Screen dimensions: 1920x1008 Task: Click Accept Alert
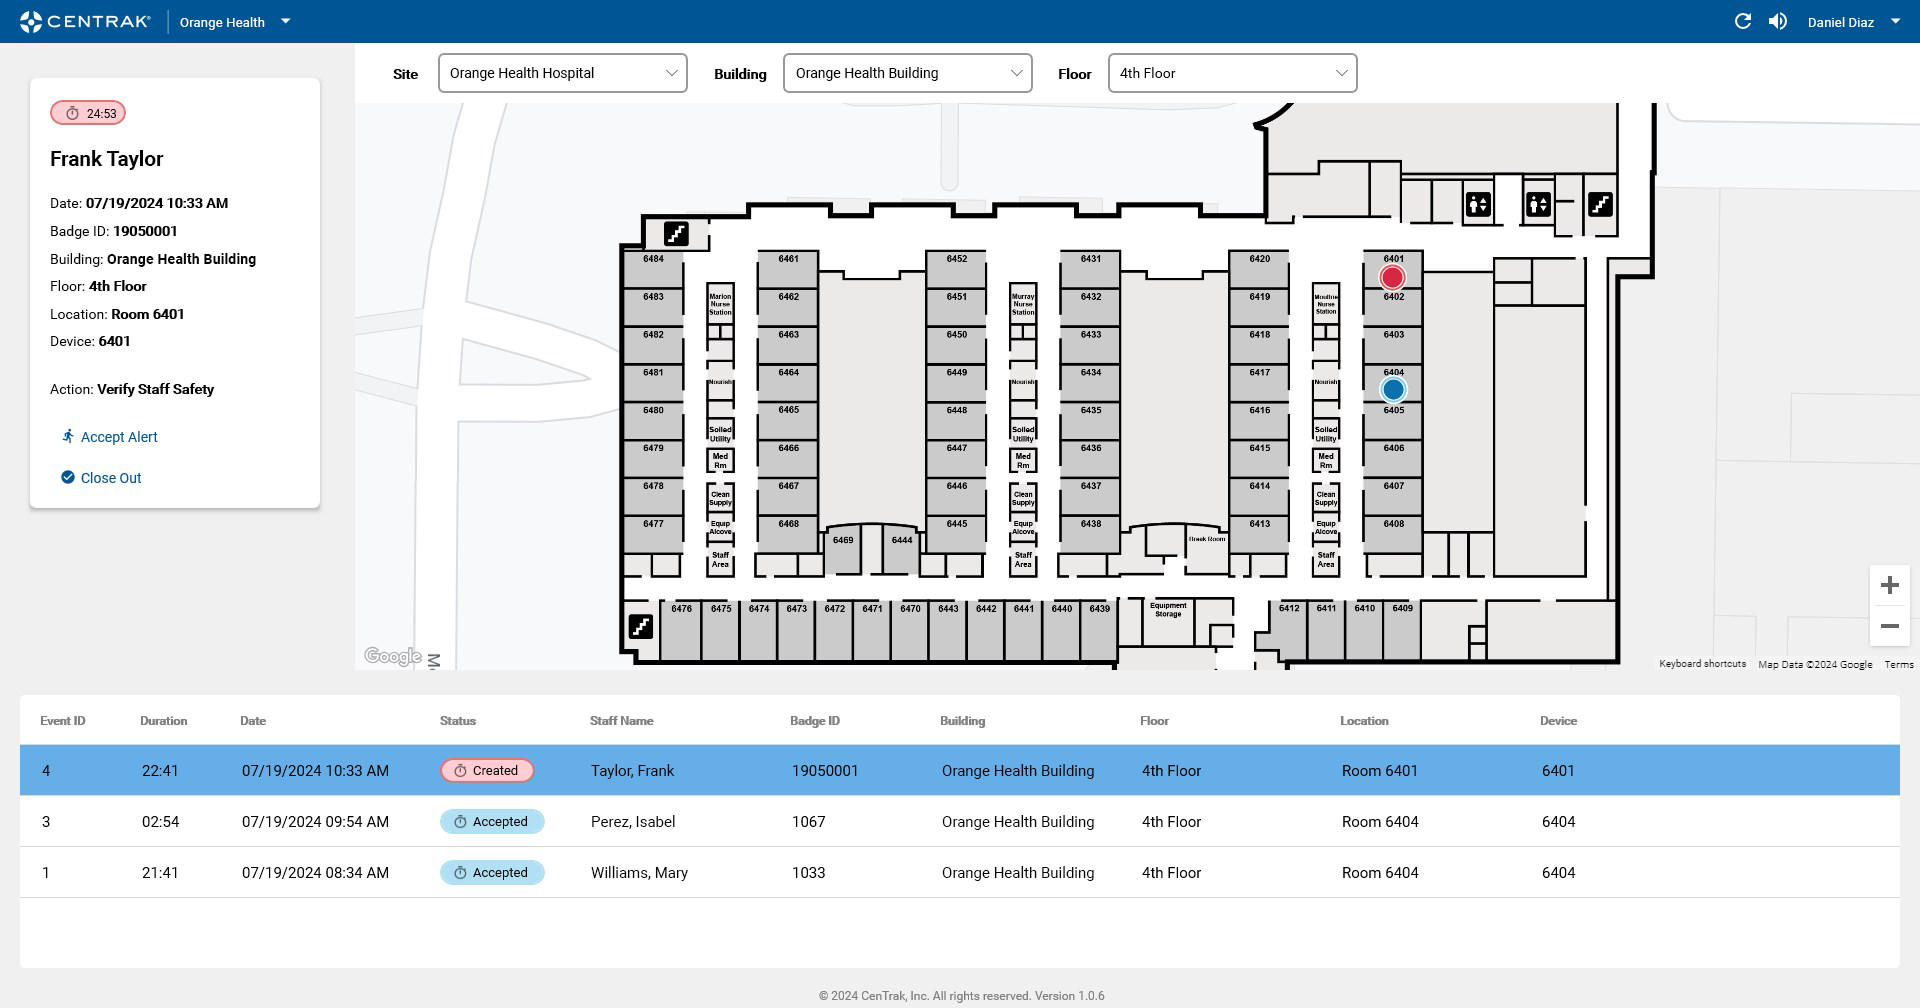click(109, 437)
